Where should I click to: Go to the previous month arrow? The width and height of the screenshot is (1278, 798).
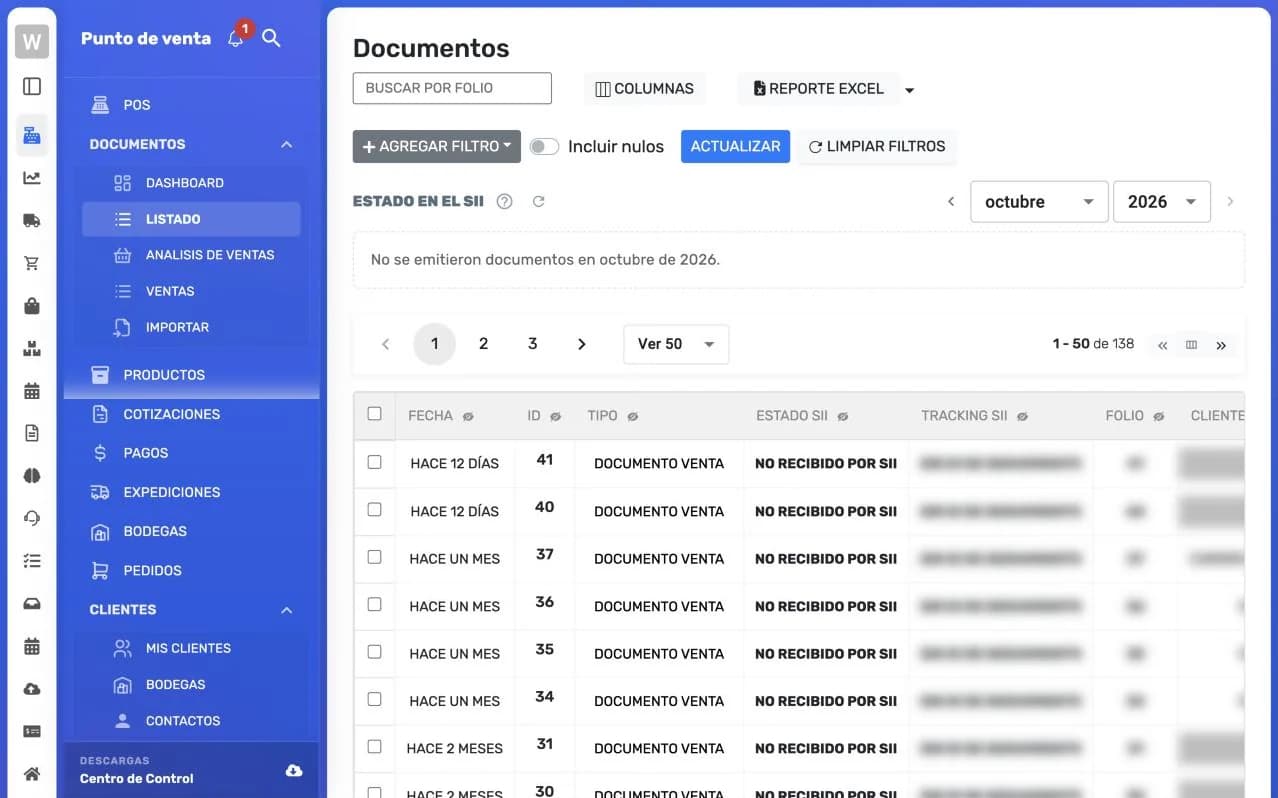coord(951,201)
